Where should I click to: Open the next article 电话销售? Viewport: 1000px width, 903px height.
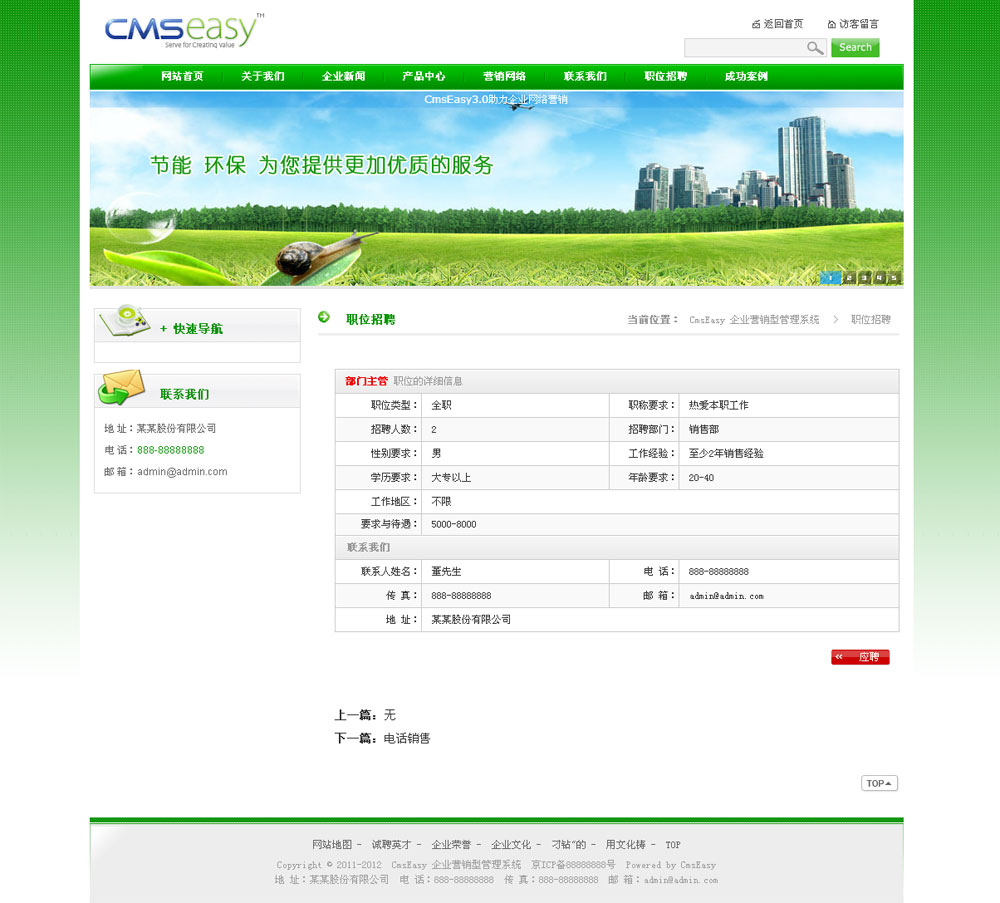(407, 739)
